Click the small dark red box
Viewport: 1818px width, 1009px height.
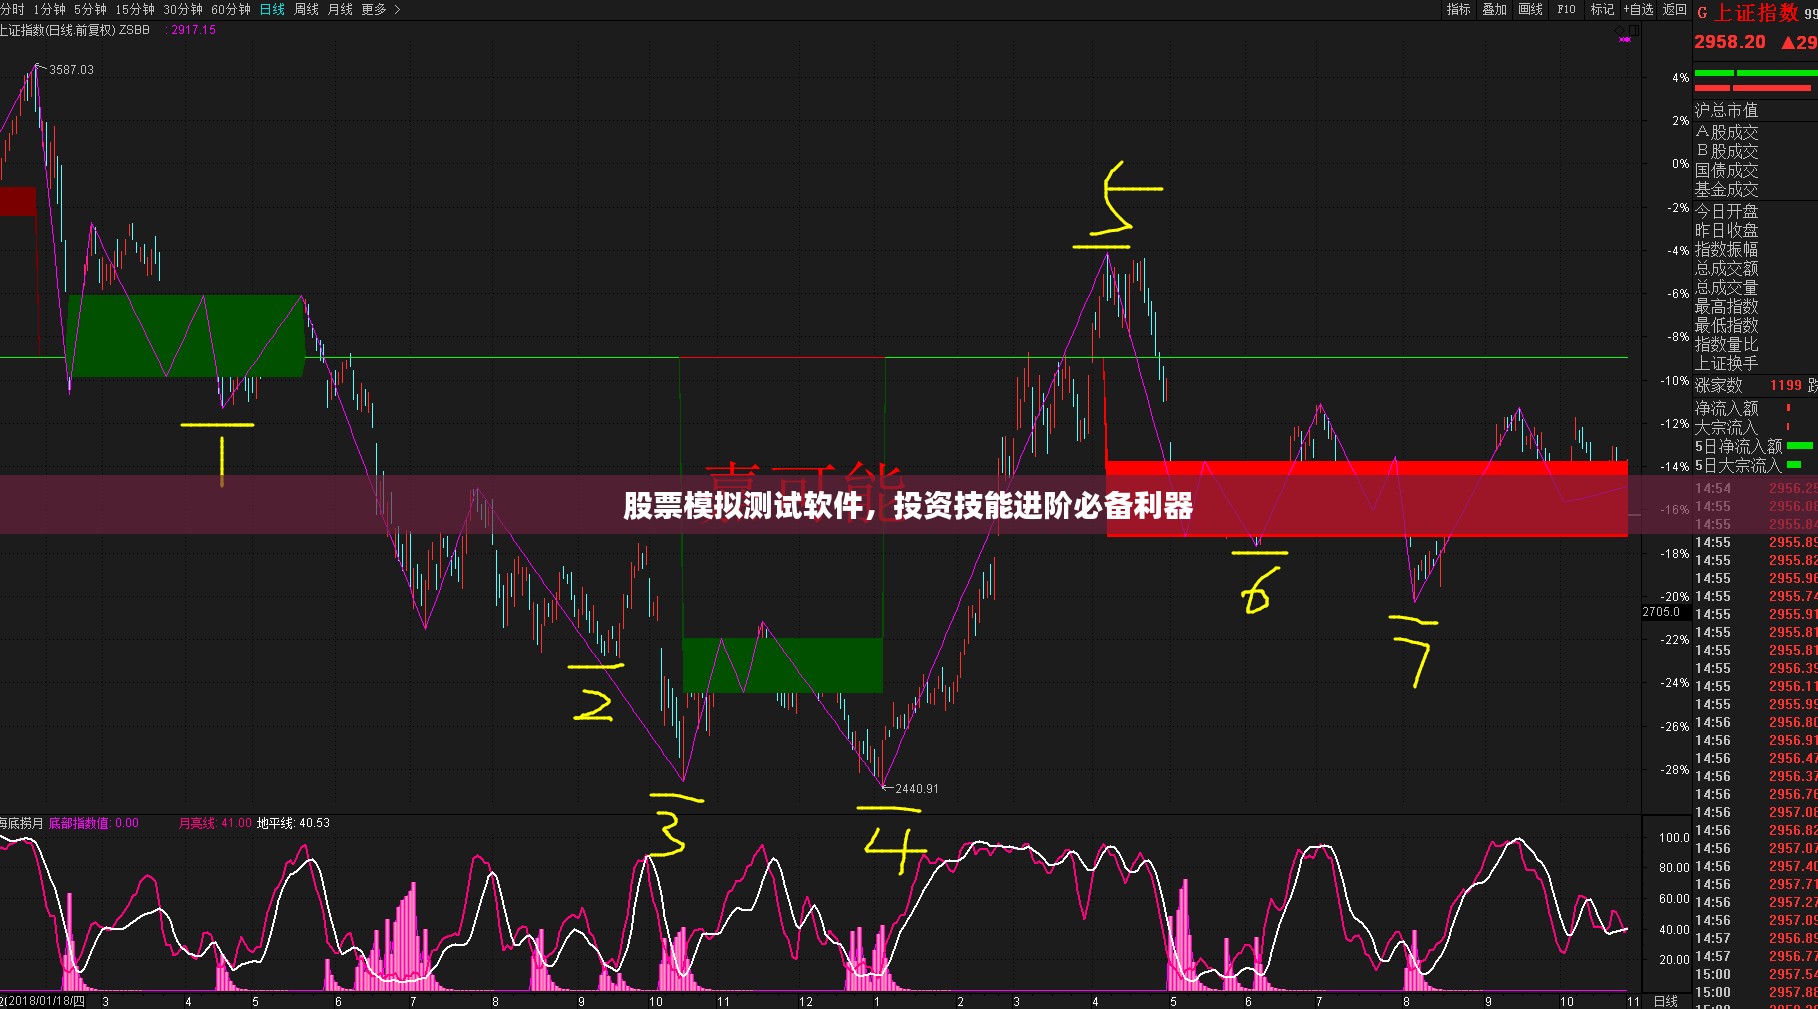[18, 201]
